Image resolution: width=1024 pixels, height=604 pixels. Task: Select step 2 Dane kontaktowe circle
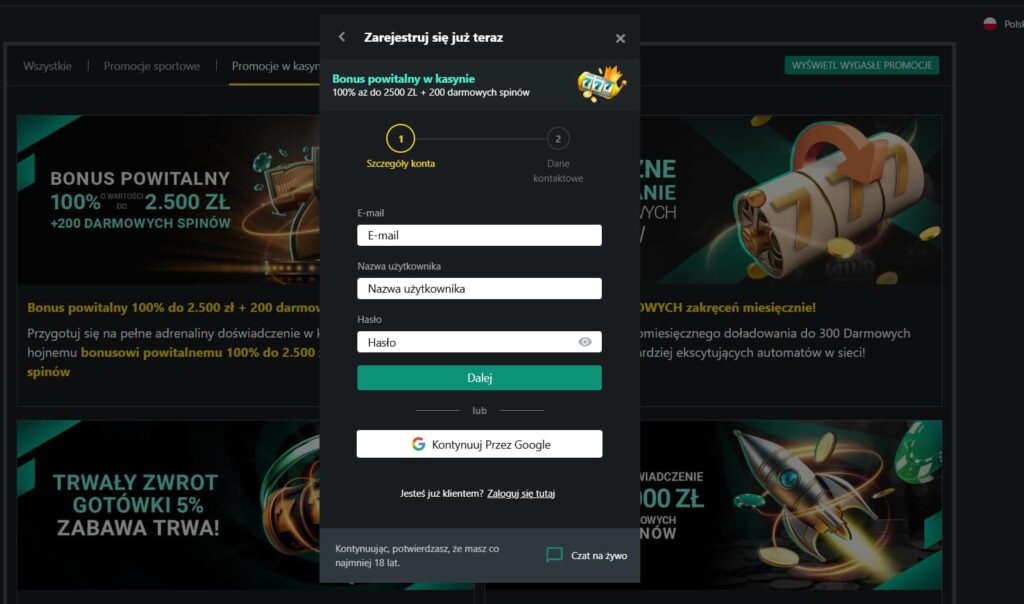(x=558, y=138)
